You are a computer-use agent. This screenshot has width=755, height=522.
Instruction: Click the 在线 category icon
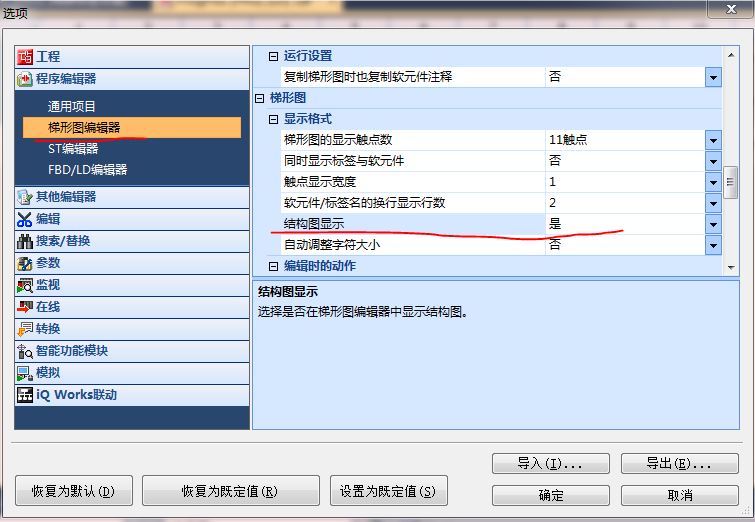coord(26,307)
